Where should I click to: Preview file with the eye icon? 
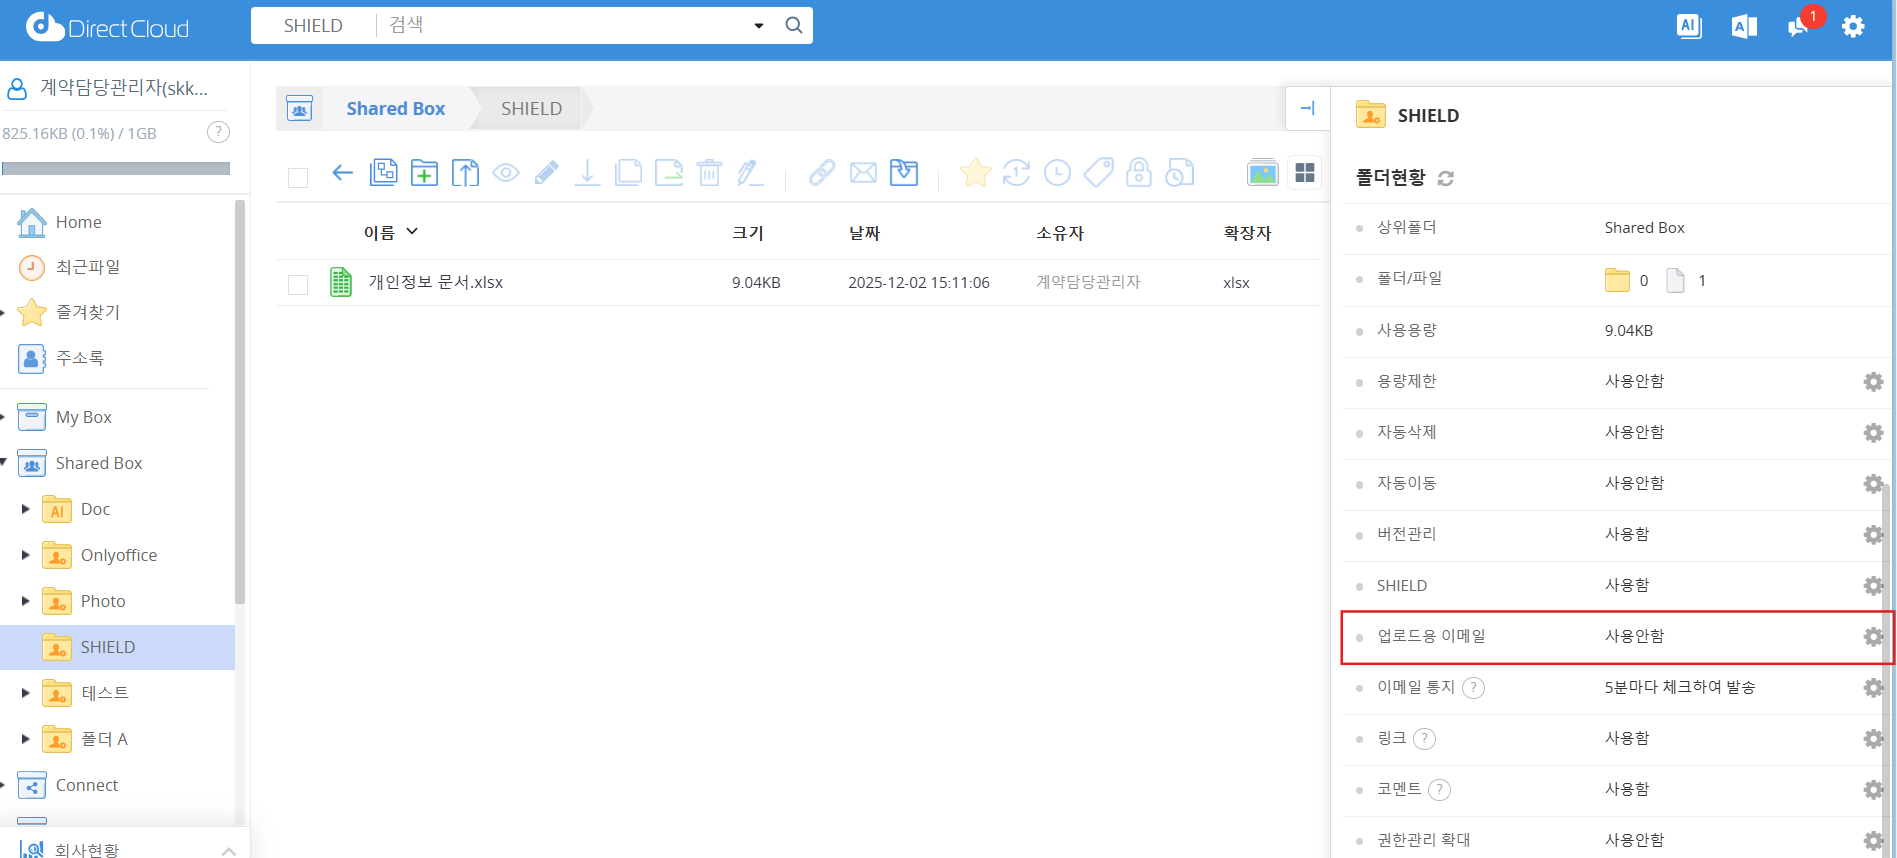[x=506, y=173]
